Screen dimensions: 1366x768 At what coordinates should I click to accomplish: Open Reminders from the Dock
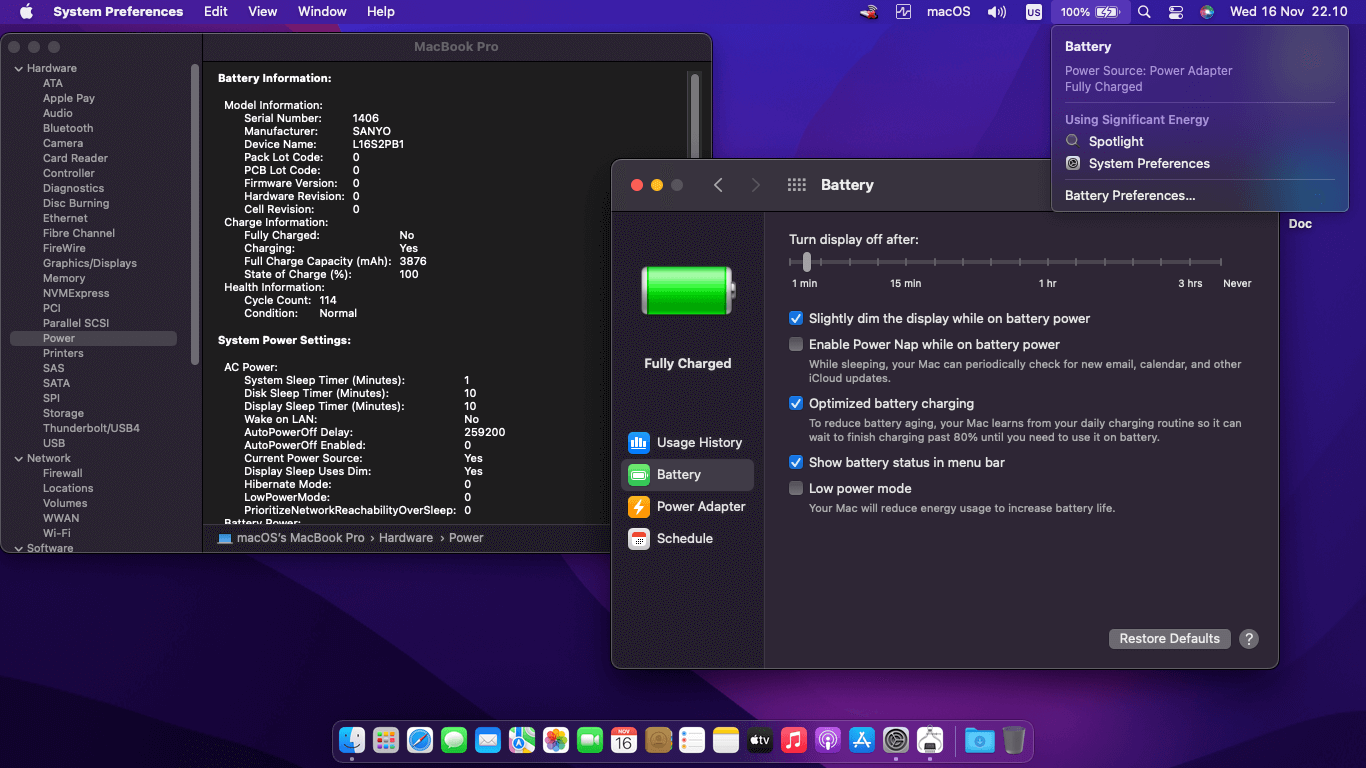692,740
